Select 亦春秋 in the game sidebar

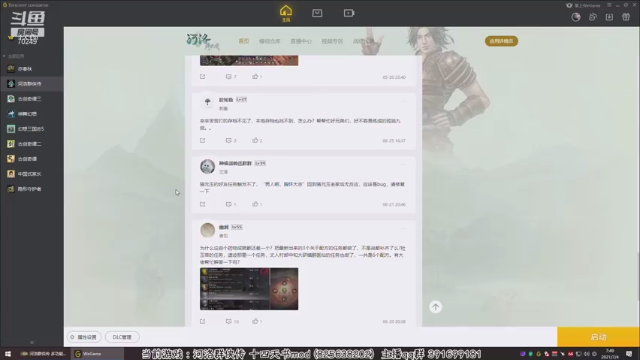pos(31,69)
